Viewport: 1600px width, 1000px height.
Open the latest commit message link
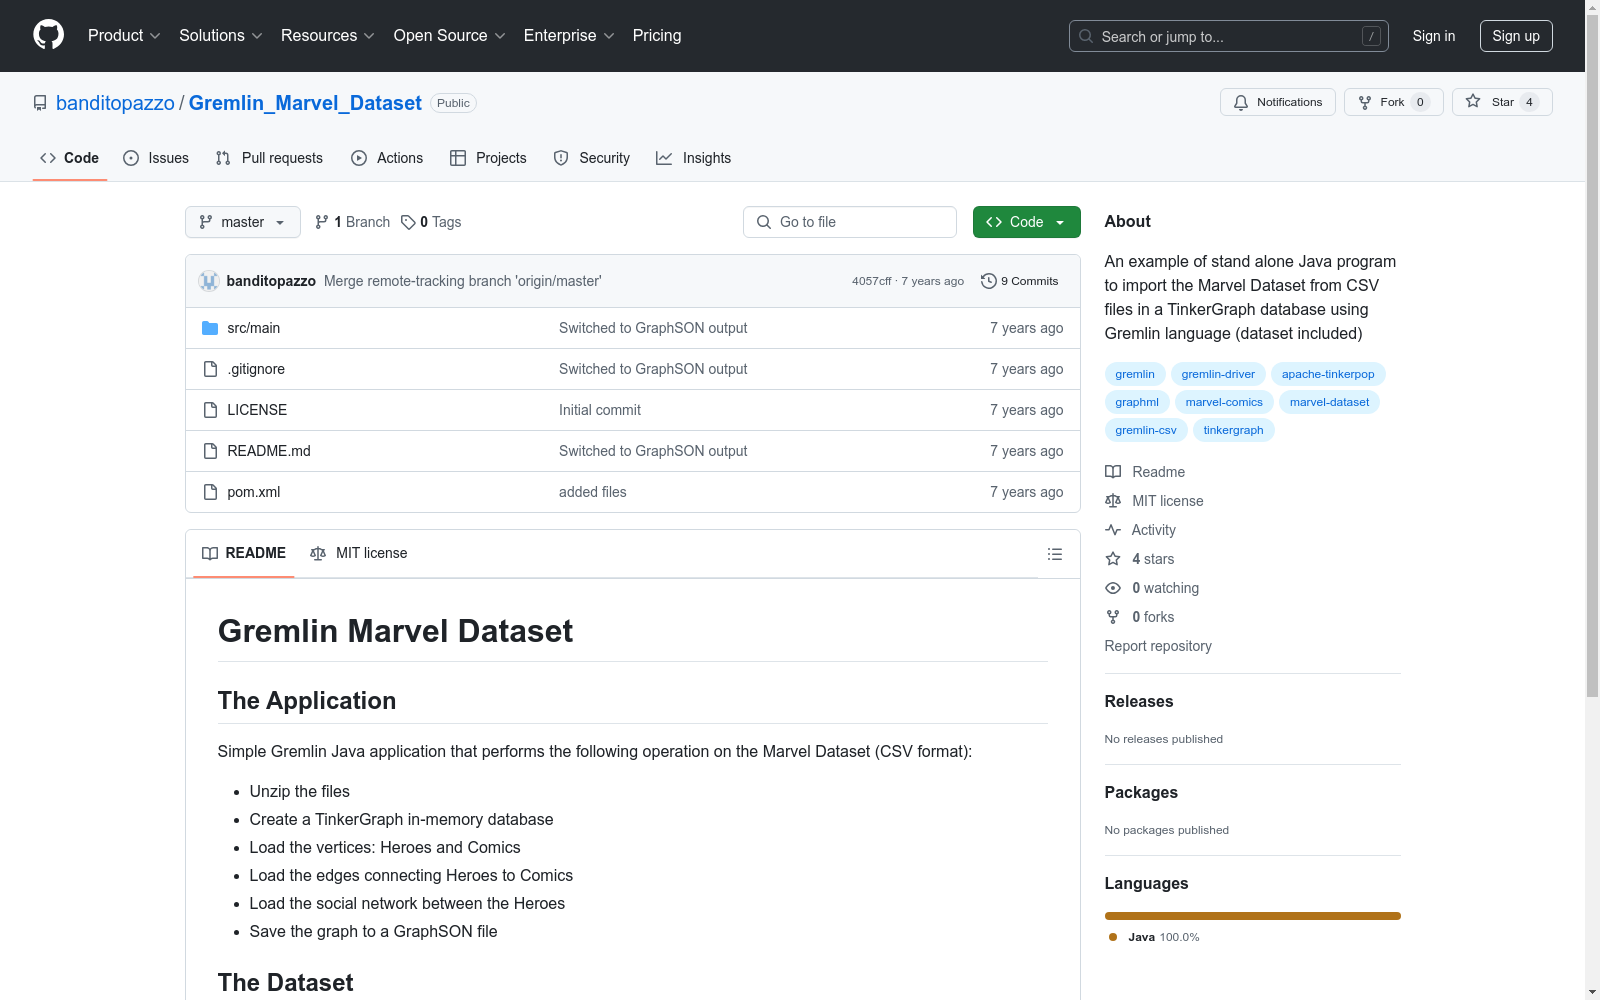pos(462,281)
